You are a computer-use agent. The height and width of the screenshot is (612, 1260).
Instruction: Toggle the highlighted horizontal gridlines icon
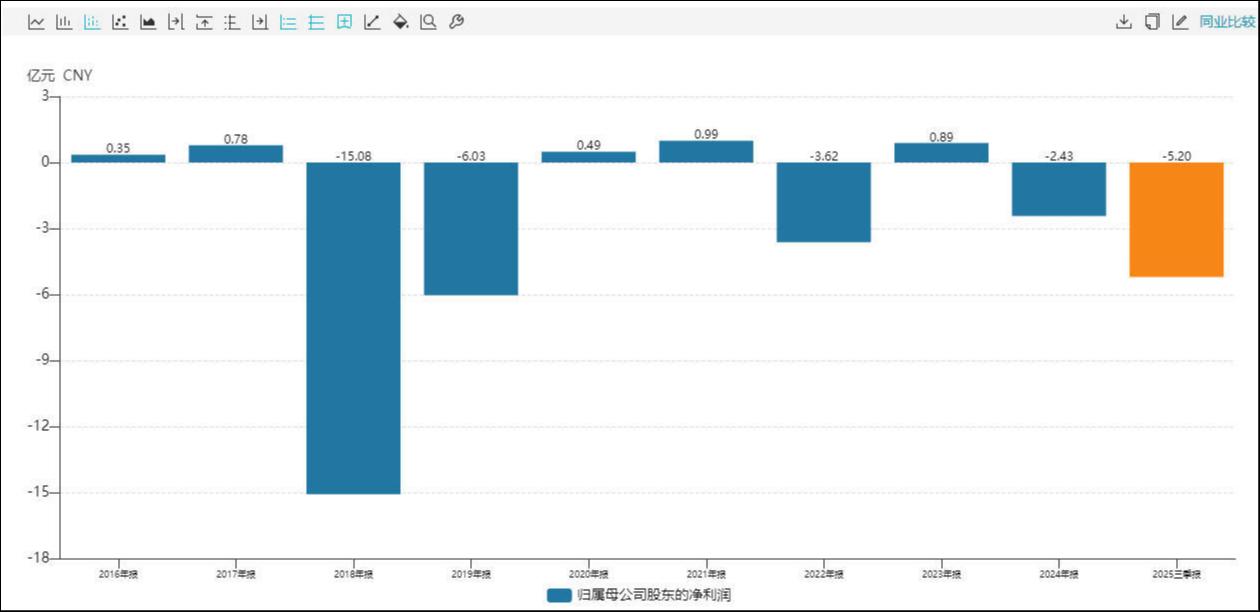[316, 22]
